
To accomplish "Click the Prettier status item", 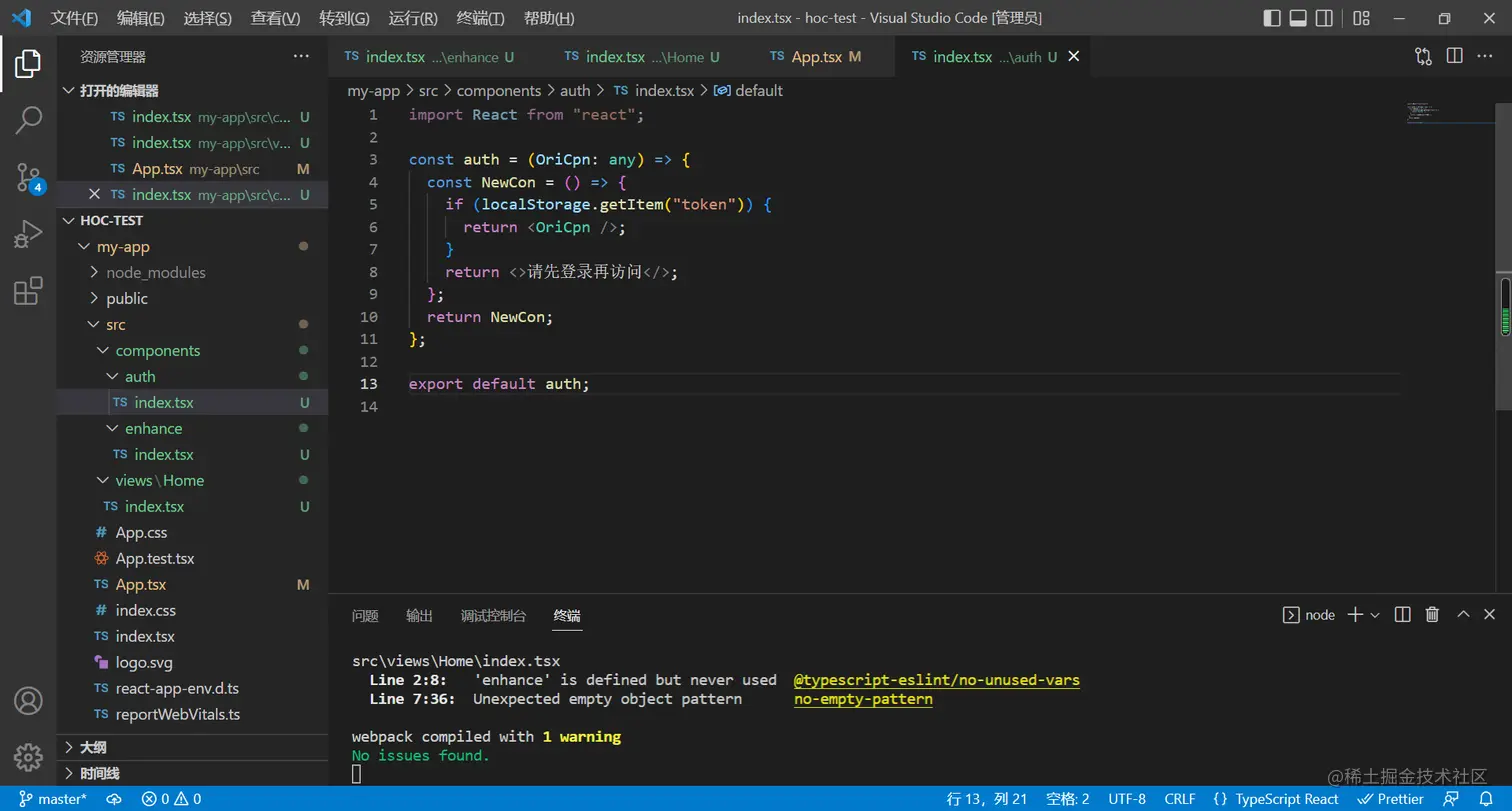I will (x=1390, y=799).
